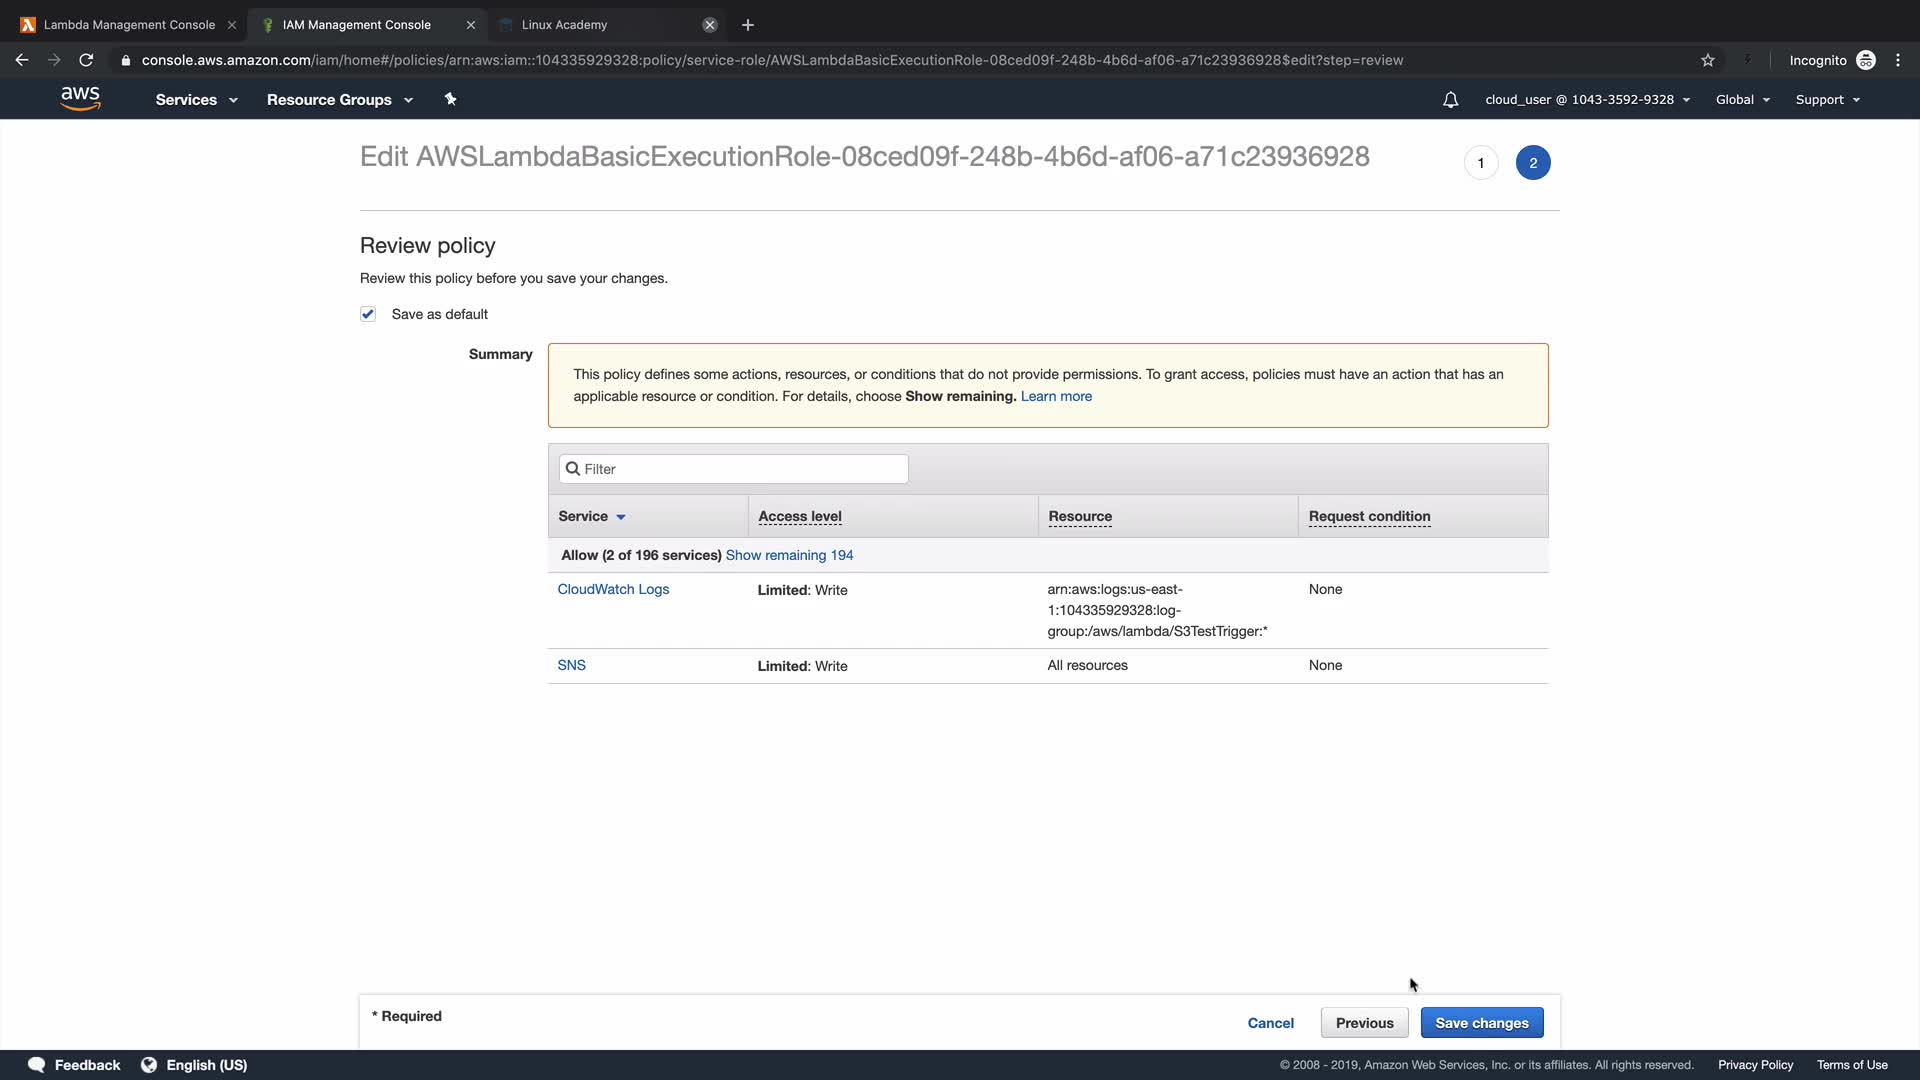Image resolution: width=1920 pixels, height=1080 pixels.
Task: Click the pin shortcuts icon in navbar
Action: pos(450,99)
